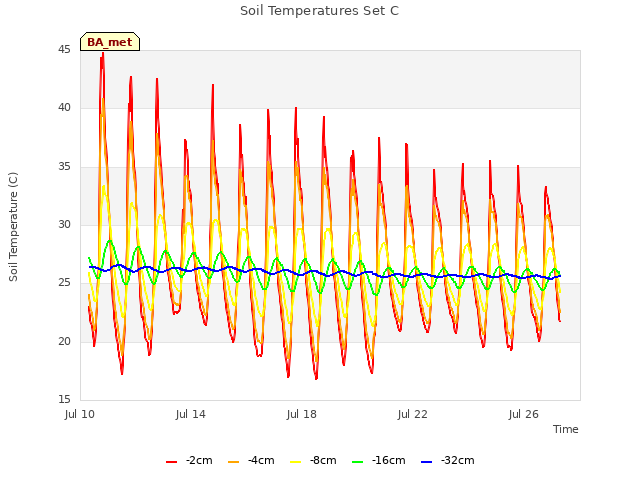The height and width of the screenshot is (480, 640).
Task: Click the orange -4cm legend swatch
Action: click(233, 462)
